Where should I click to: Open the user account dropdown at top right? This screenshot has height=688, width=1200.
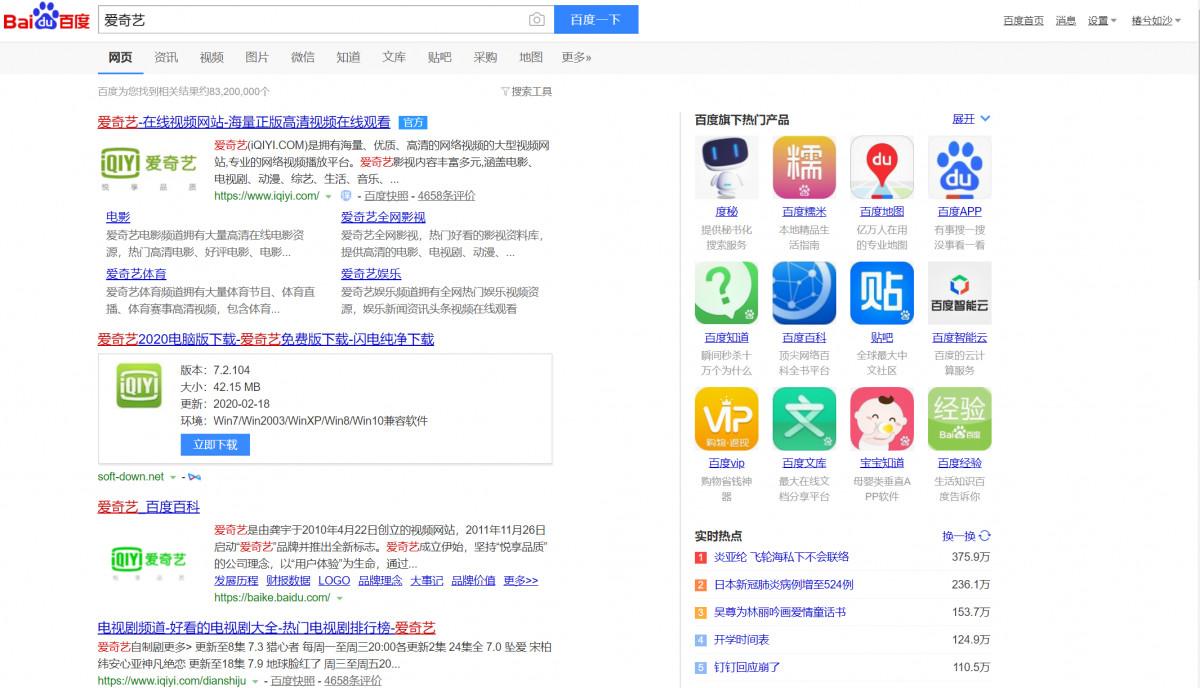coord(1156,21)
